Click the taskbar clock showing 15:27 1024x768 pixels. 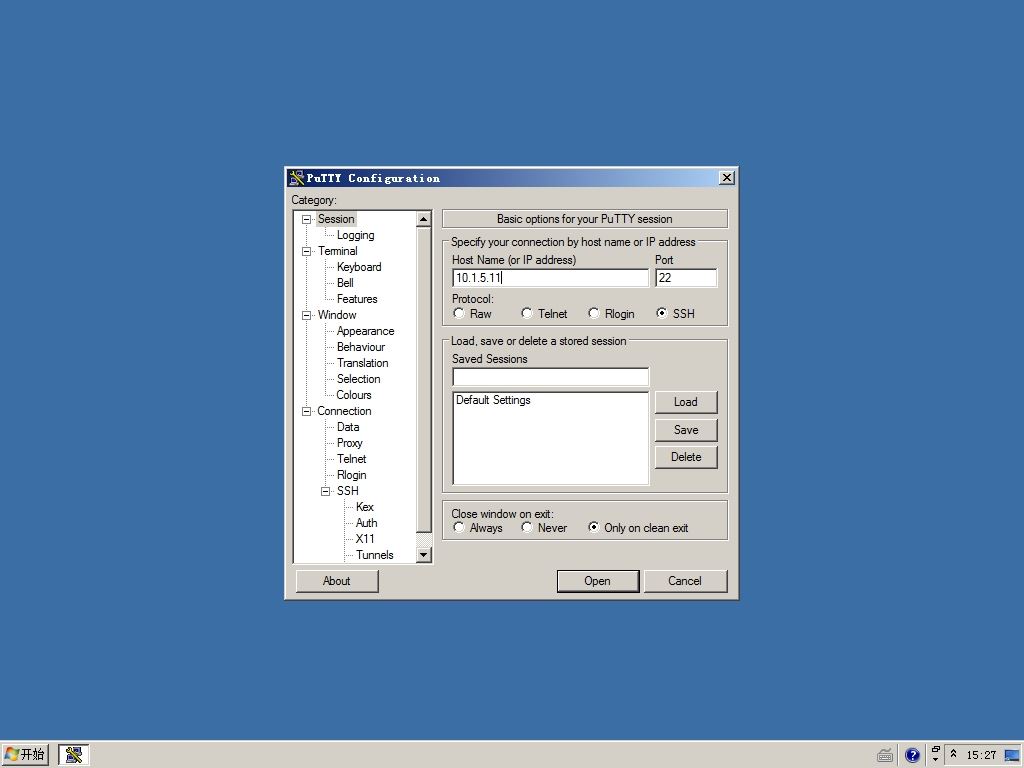click(x=981, y=756)
